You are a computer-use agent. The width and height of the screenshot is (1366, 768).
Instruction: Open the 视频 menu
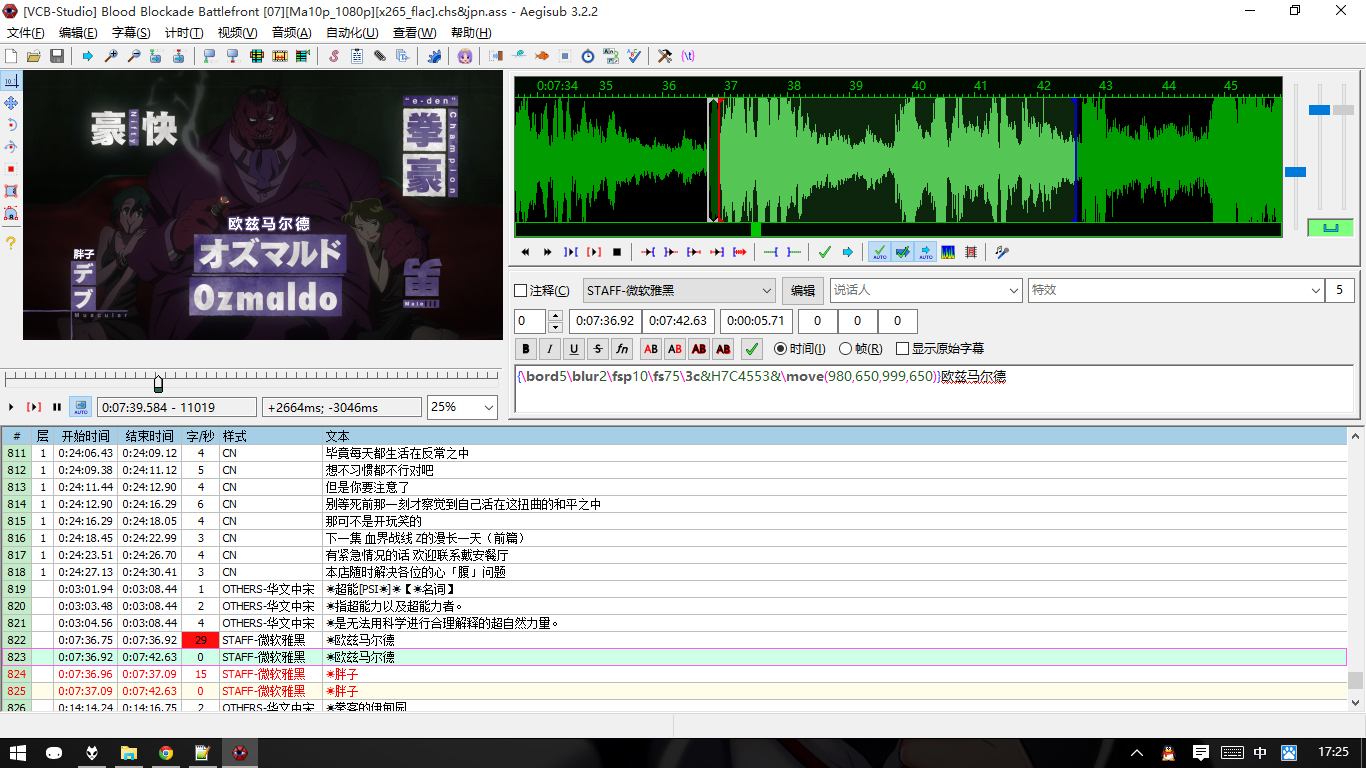click(x=237, y=32)
